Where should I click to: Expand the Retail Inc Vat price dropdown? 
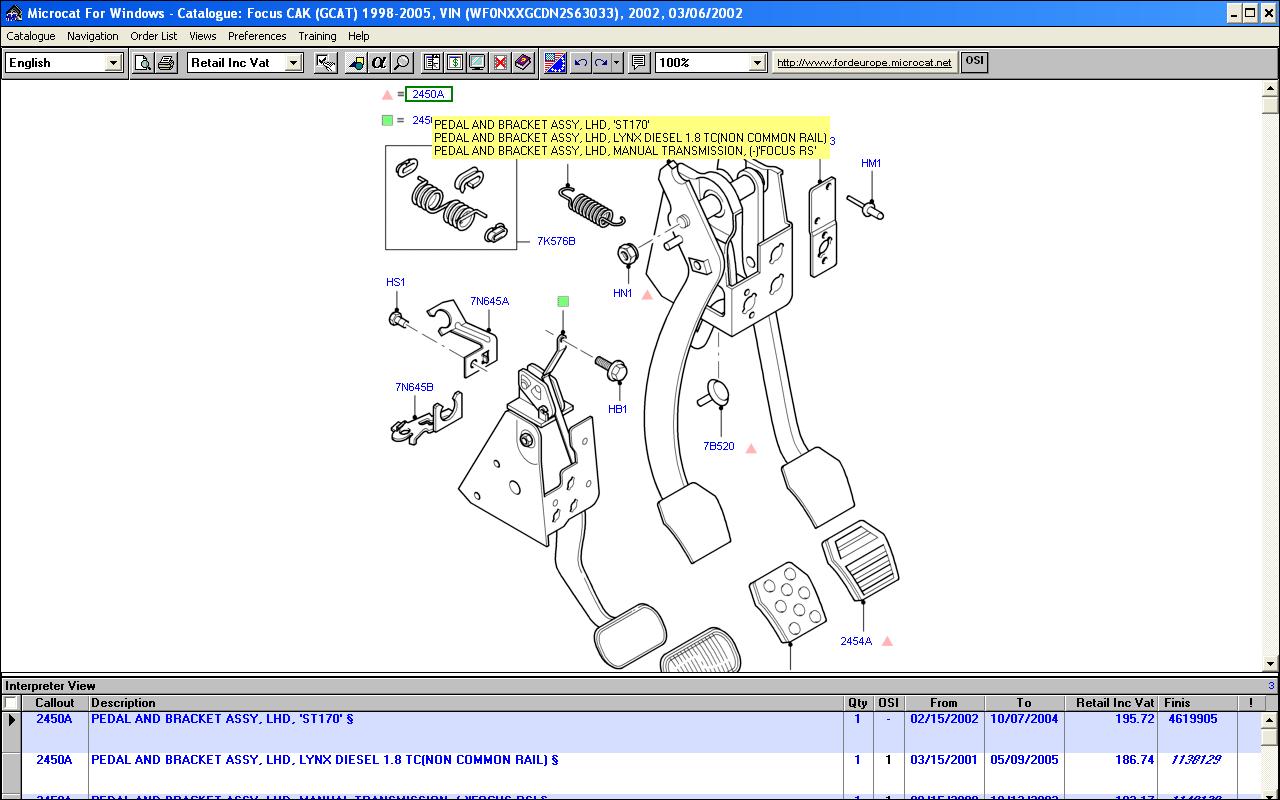(x=293, y=63)
